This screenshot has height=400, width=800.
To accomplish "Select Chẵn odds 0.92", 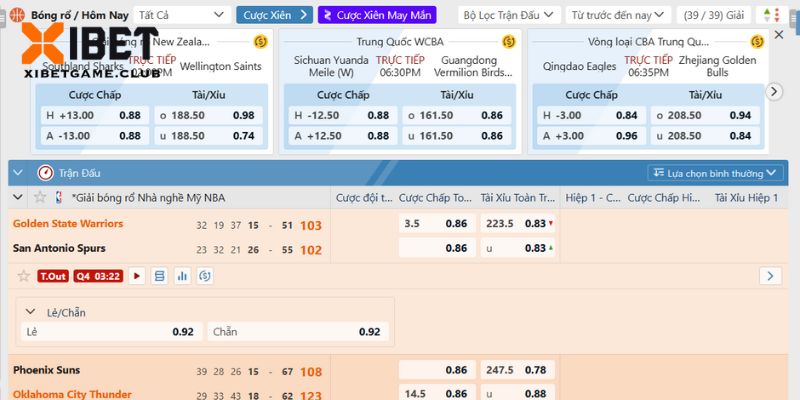I will coord(298,332).
